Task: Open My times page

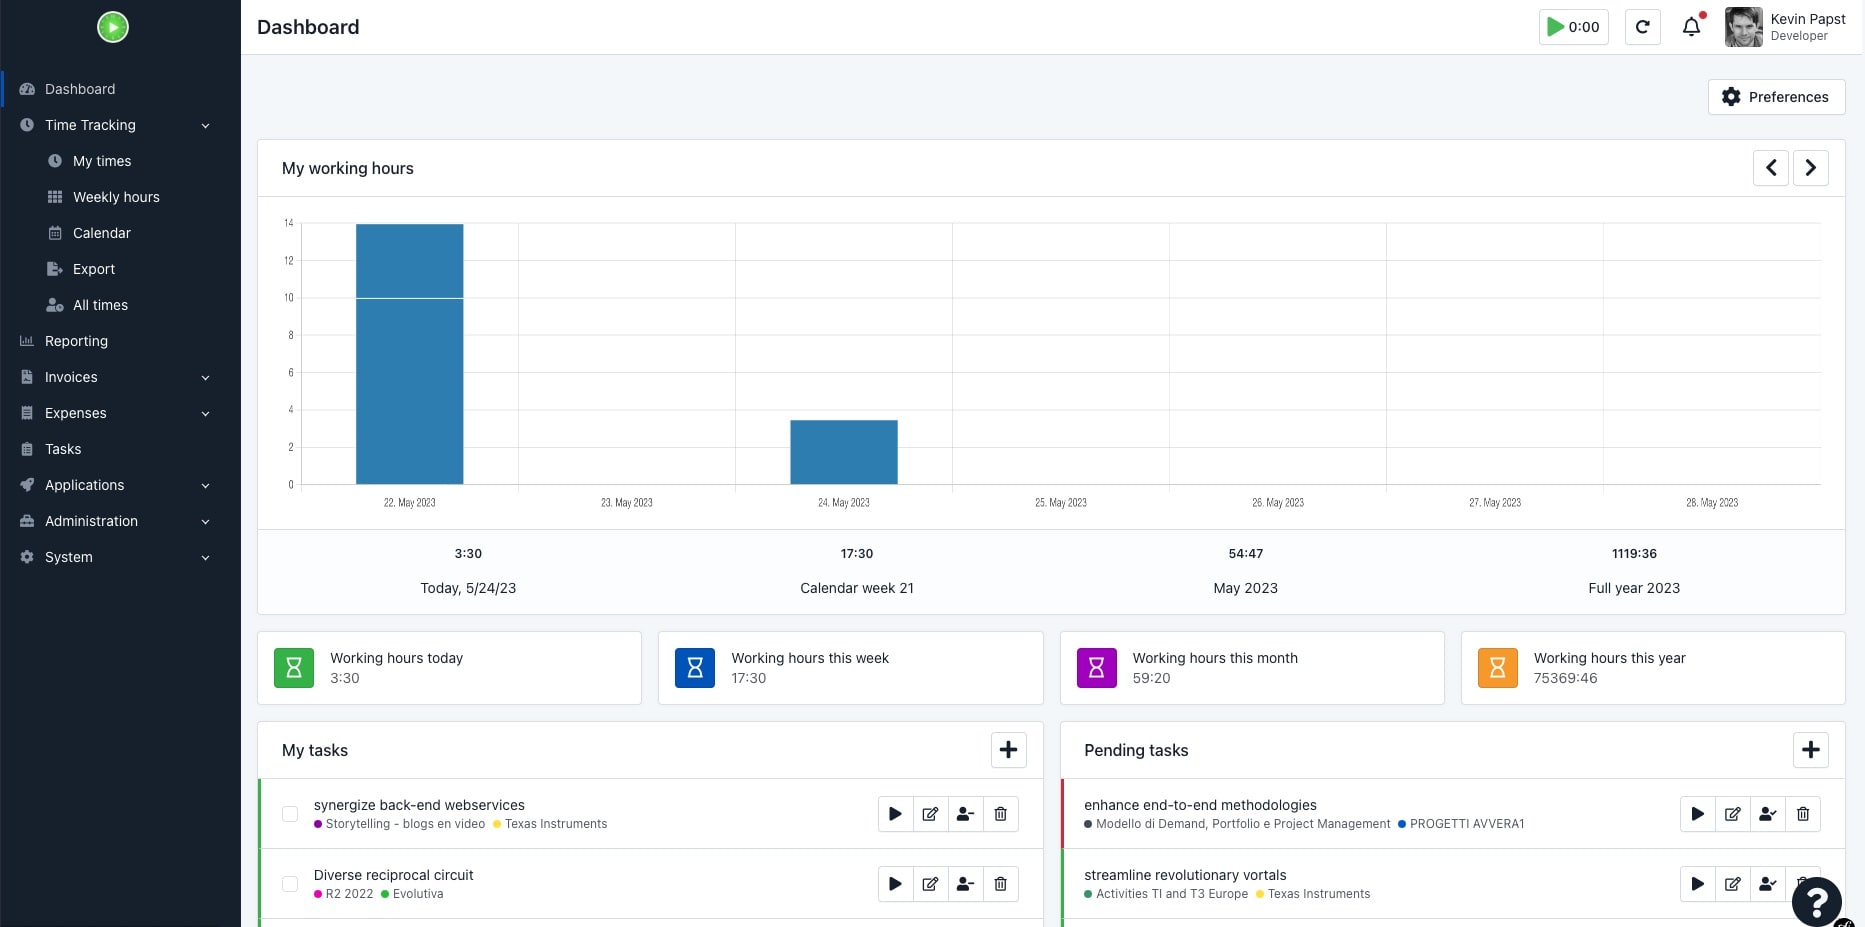Action: pyautogui.click(x=120, y=161)
